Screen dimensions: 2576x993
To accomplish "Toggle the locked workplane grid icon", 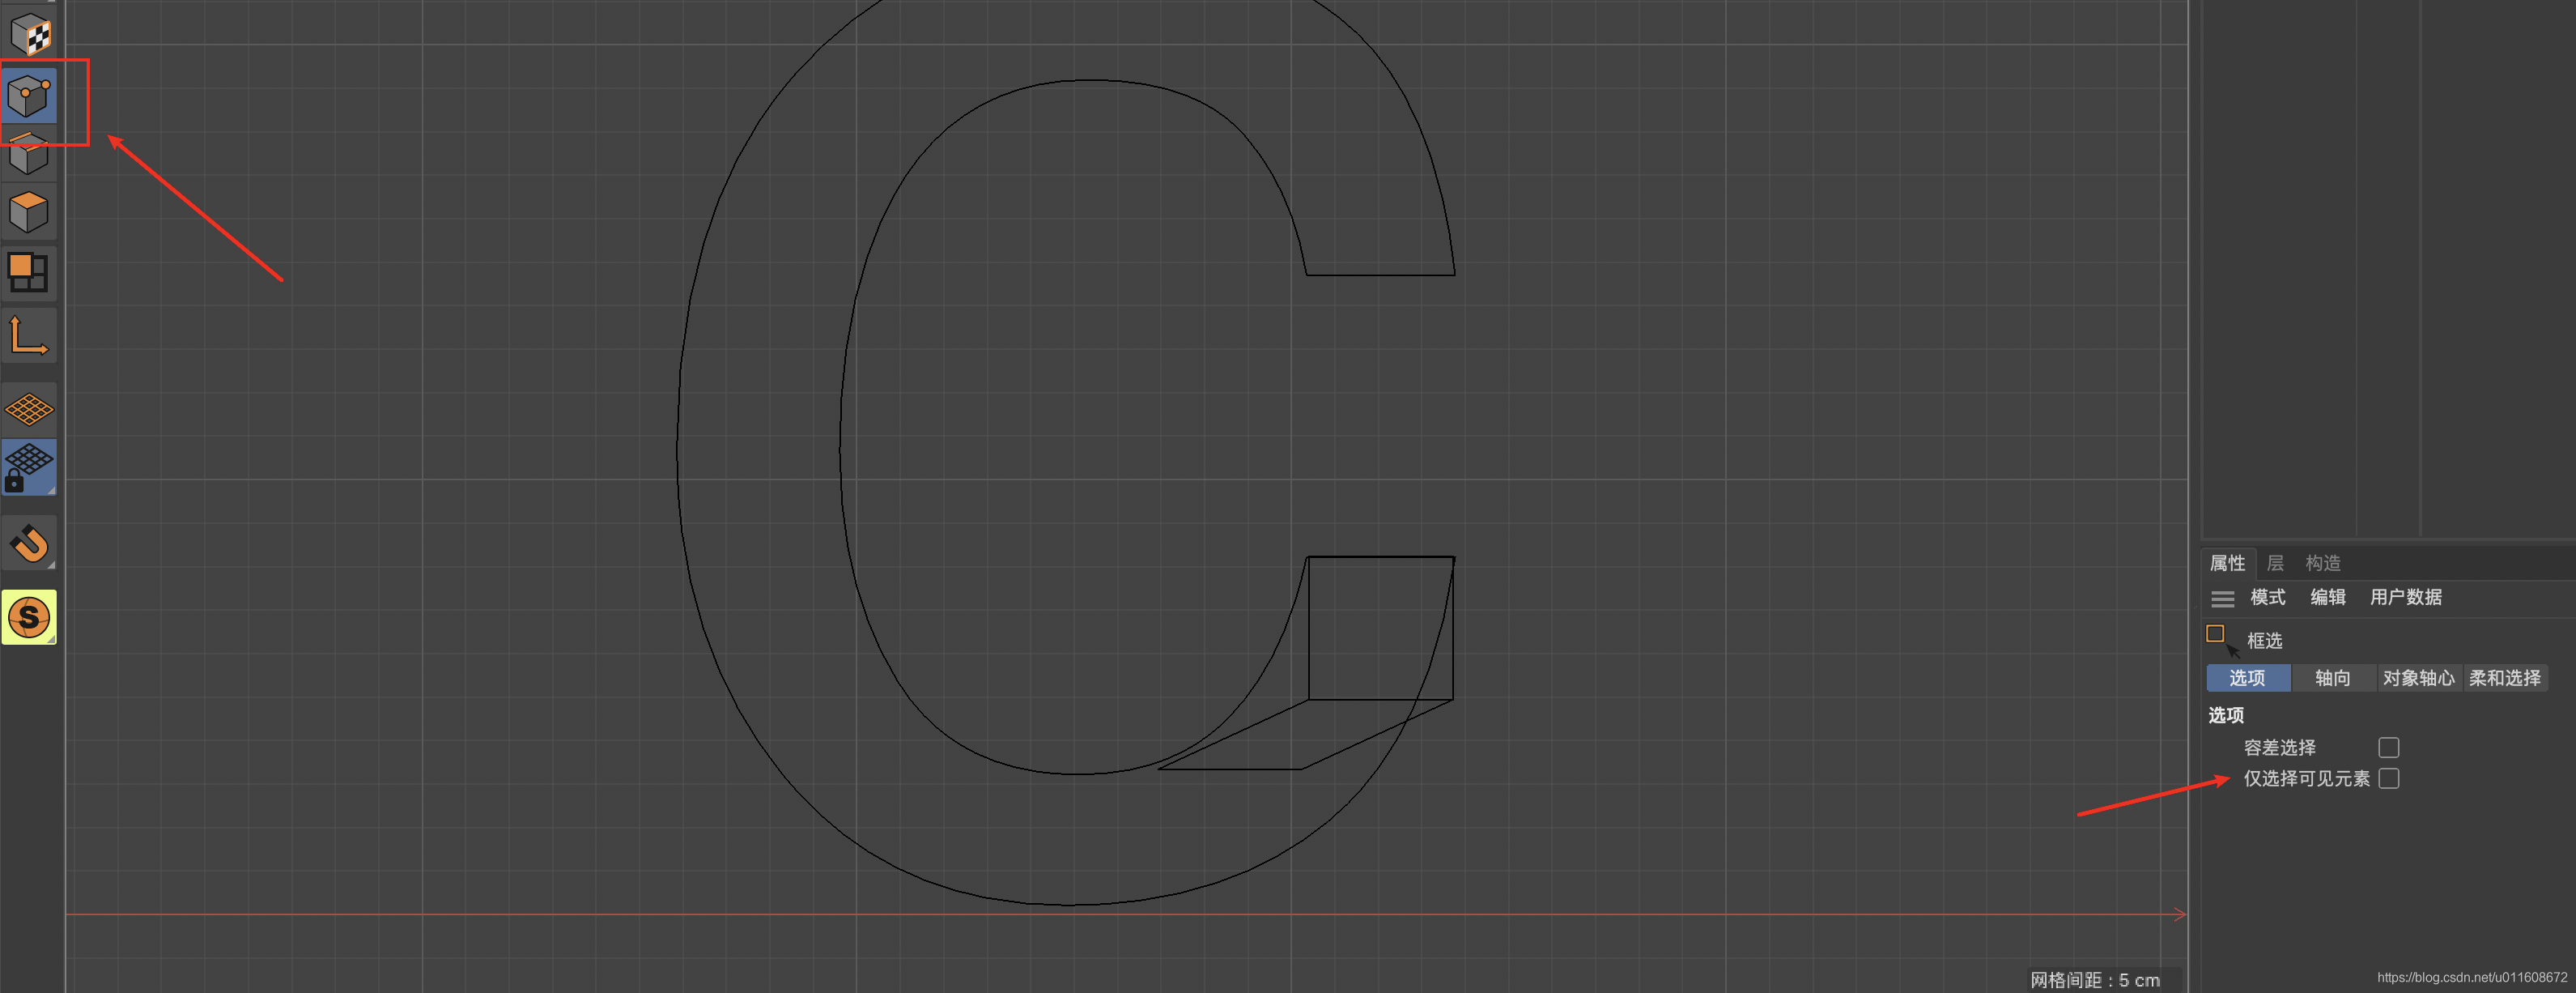I will [29, 467].
